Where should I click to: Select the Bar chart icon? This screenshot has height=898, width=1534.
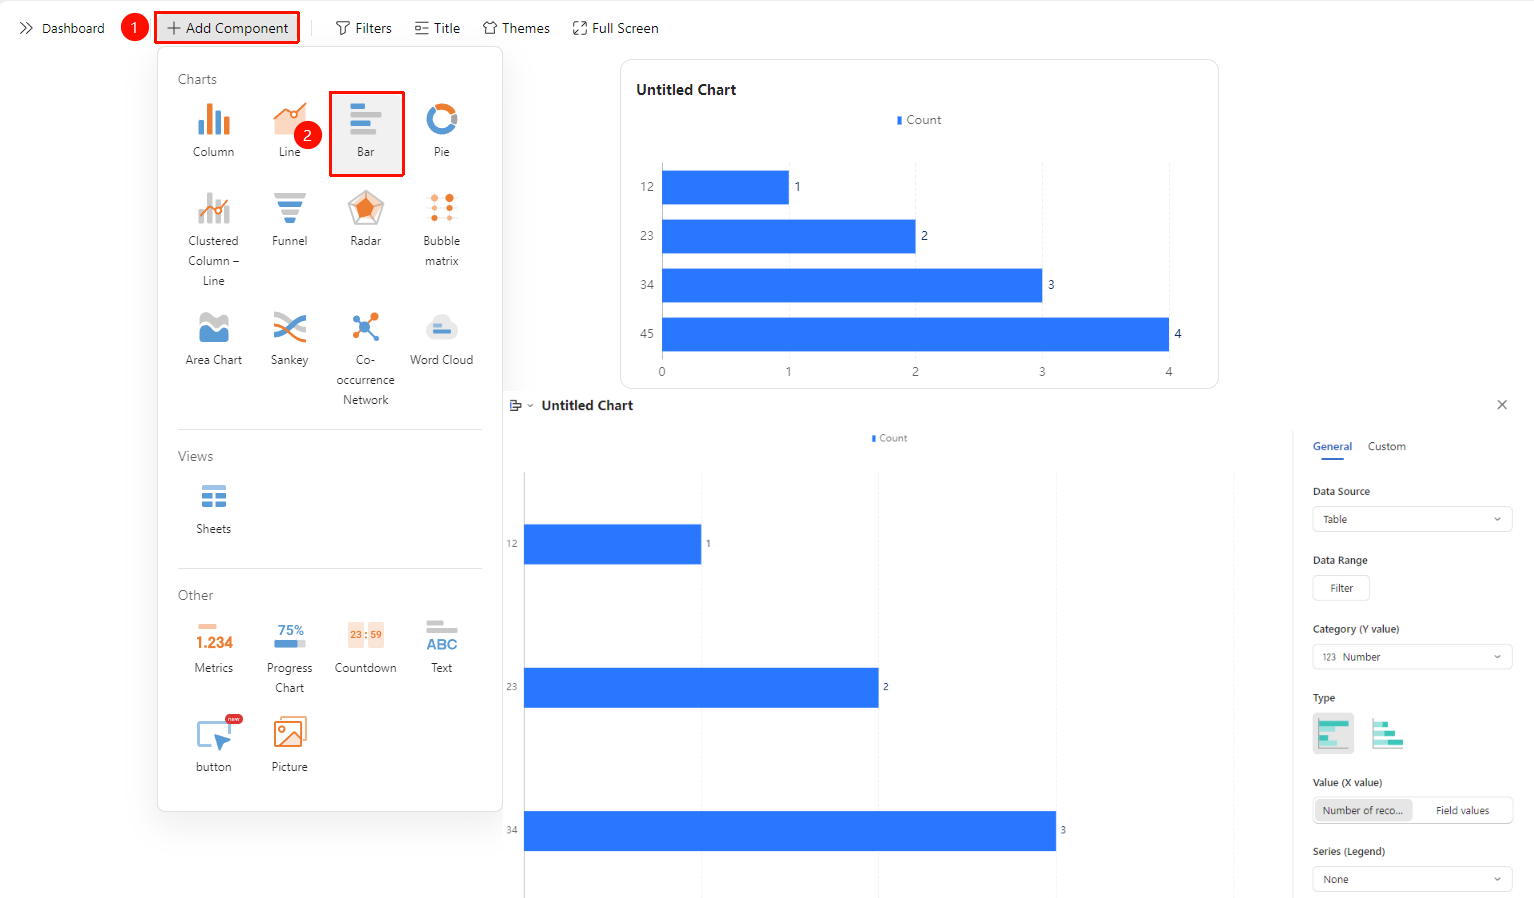pyautogui.click(x=365, y=120)
